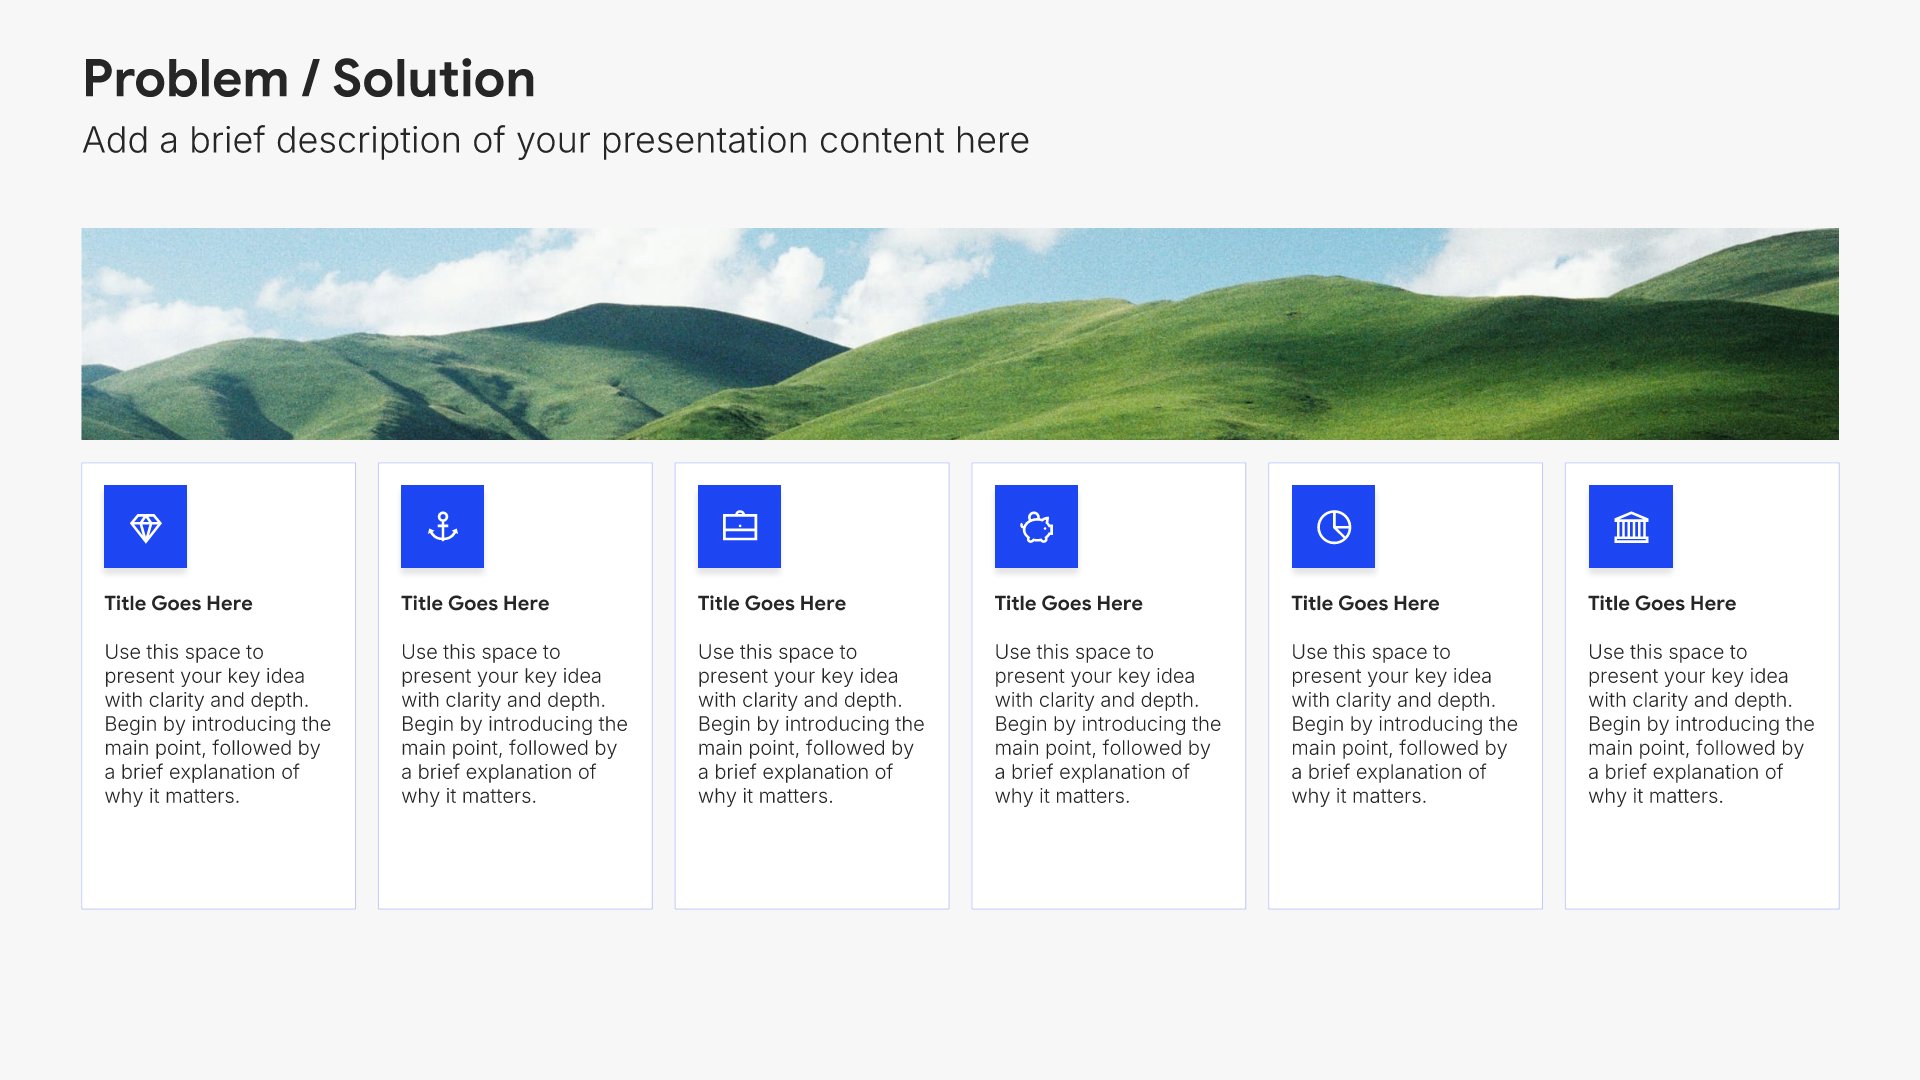Click 'Title Goes Here' under briefcase icon

point(772,603)
